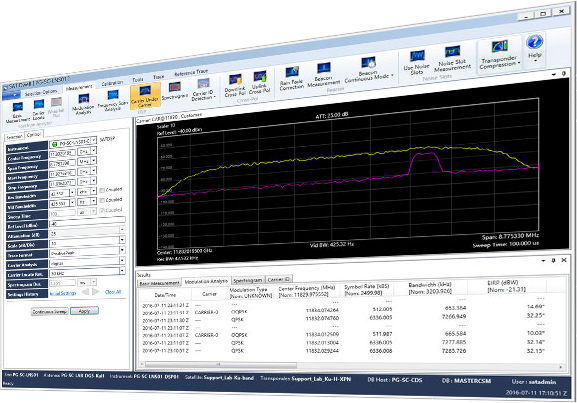577x403 pixels.
Task: Expand the Carrier Analysis dropdown
Action: pos(122,260)
